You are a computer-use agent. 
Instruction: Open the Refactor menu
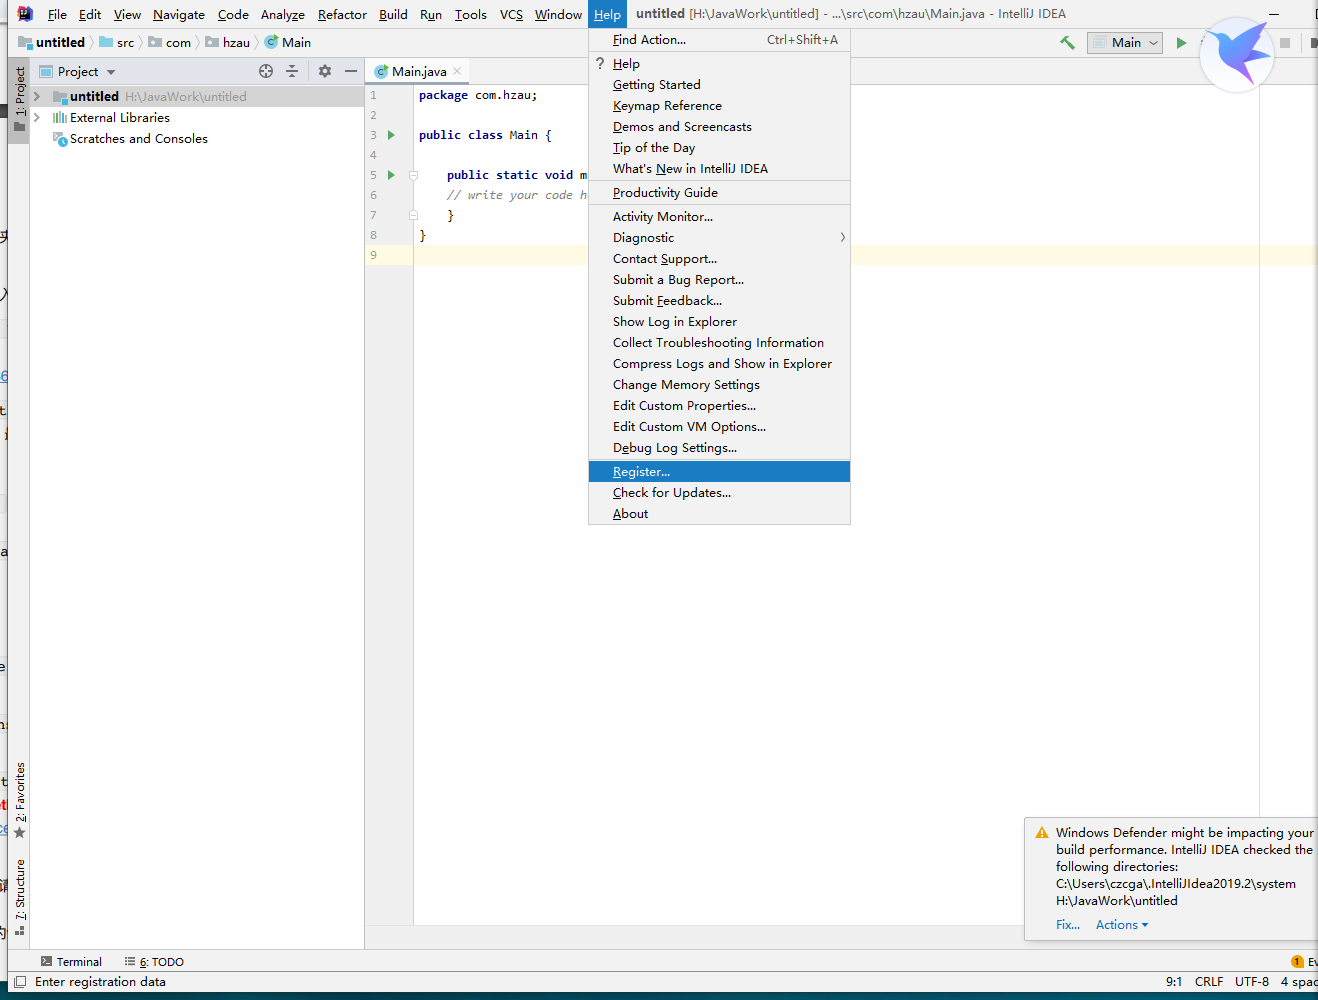[342, 15]
